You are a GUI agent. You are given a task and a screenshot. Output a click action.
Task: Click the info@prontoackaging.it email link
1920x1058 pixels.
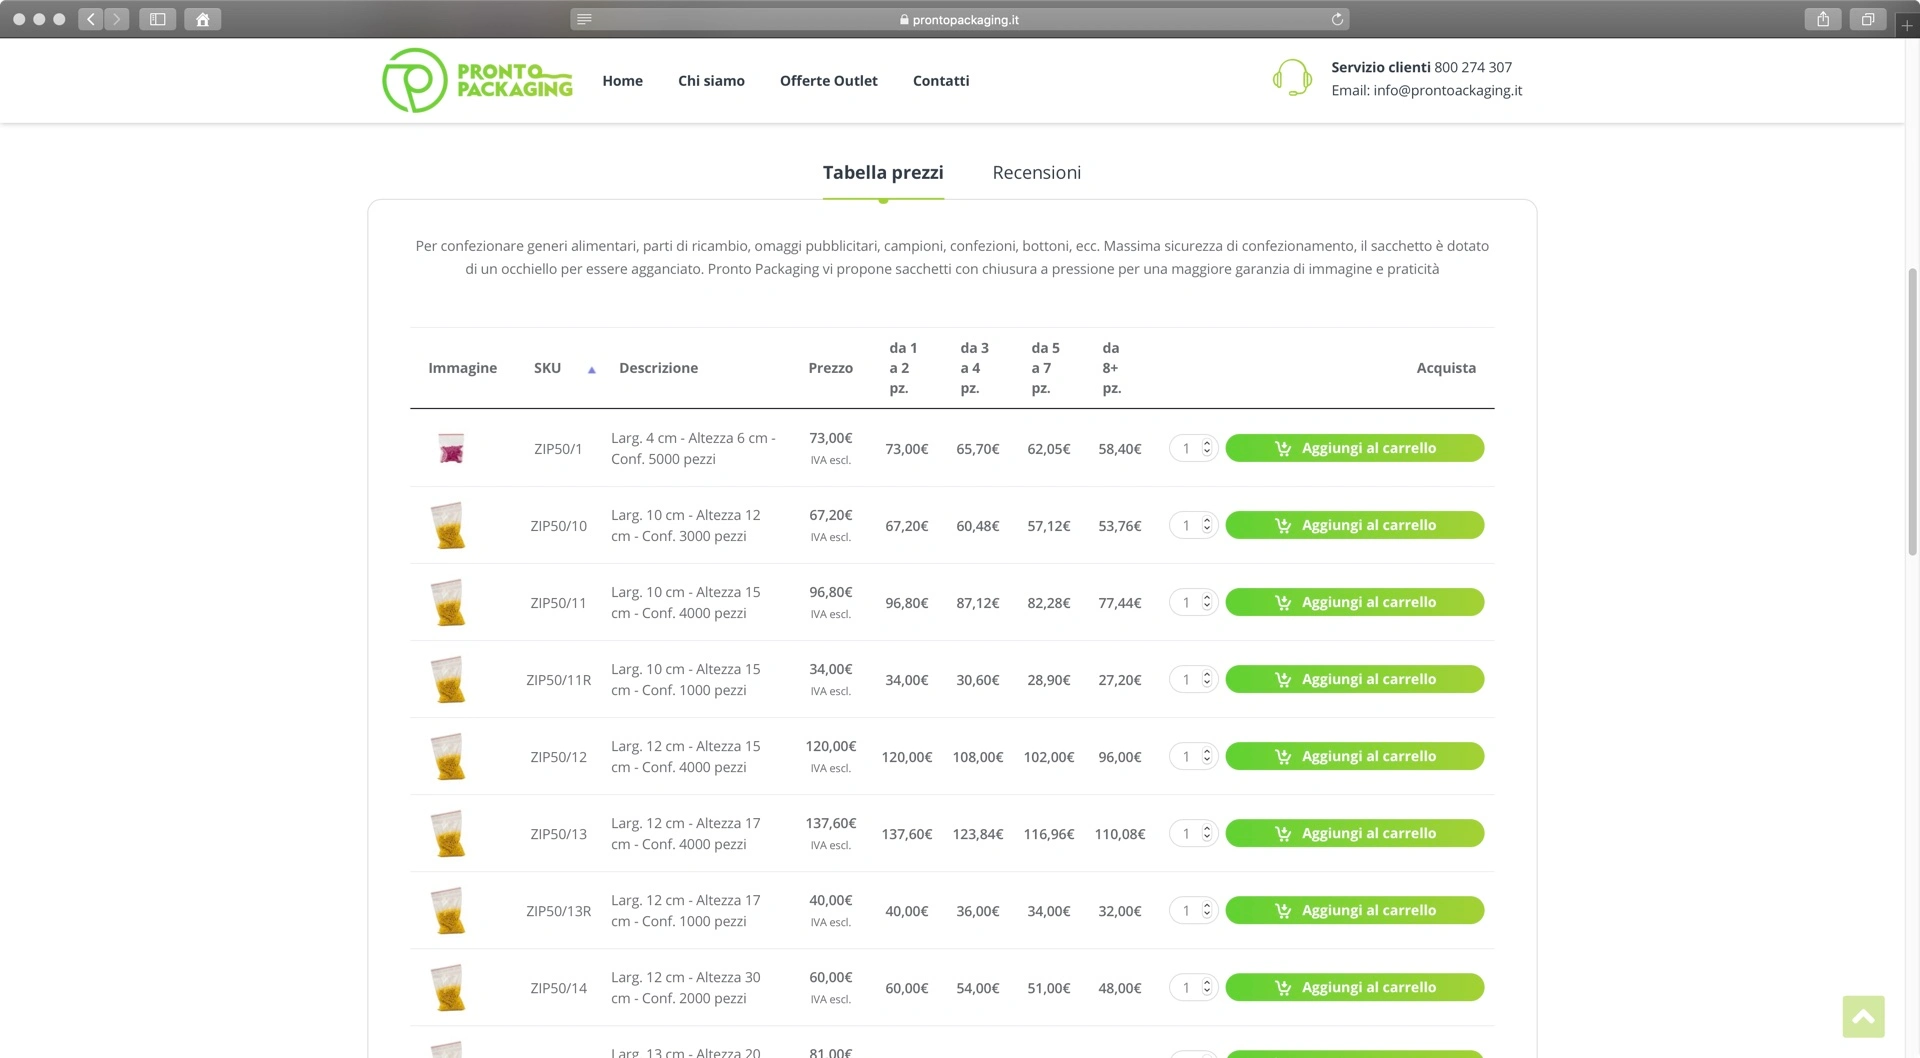point(1447,91)
